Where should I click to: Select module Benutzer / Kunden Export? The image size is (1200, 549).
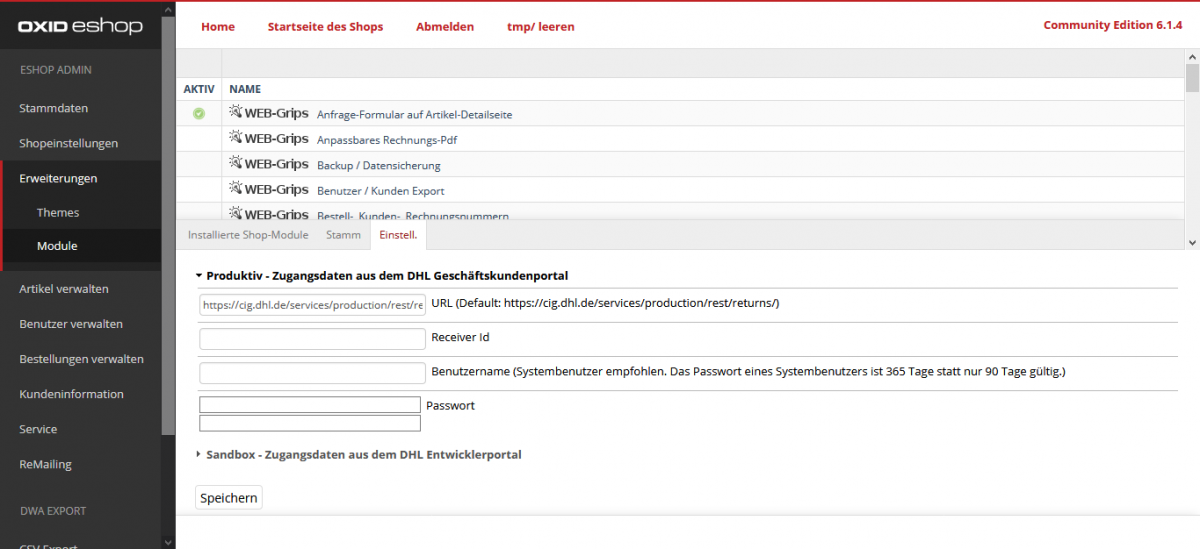(x=381, y=191)
